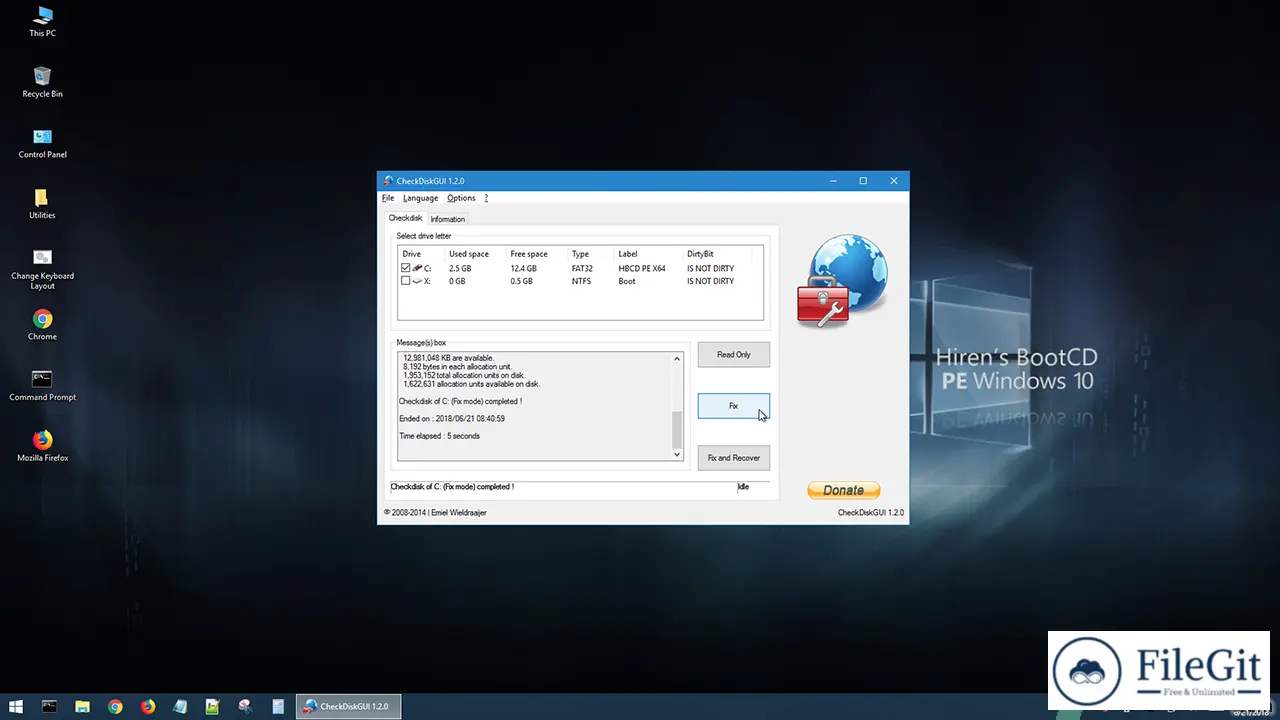This screenshot has height=720, width=1280.
Task: Click the Donate button
Action: pyautogui.click(x=843, y=490)
